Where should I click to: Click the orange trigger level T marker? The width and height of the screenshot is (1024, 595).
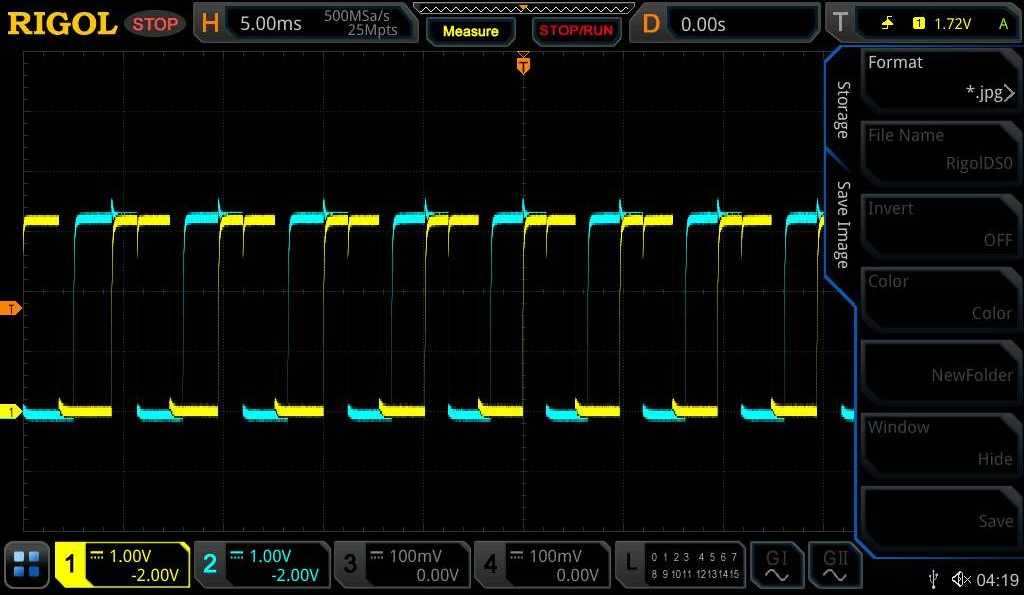(12, 308)
